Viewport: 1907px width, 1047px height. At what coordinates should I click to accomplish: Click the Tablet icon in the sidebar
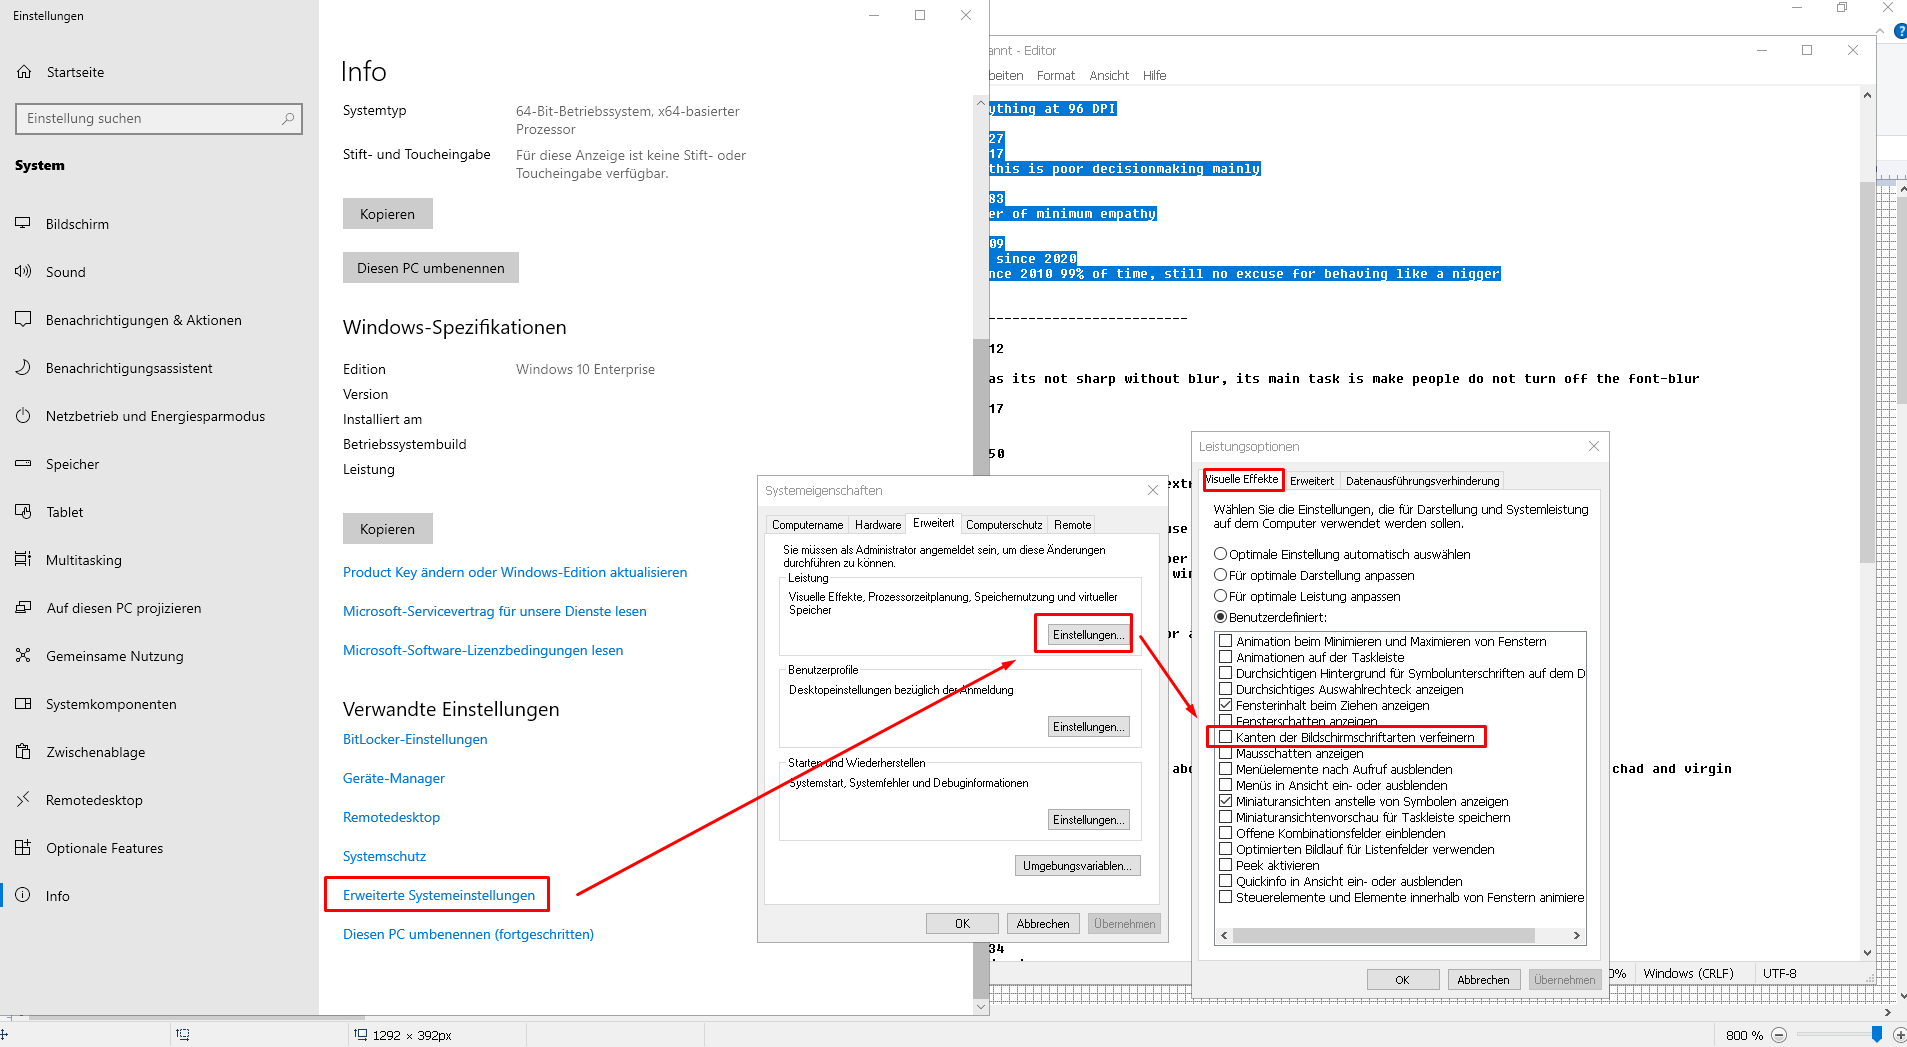click(23, 512)
